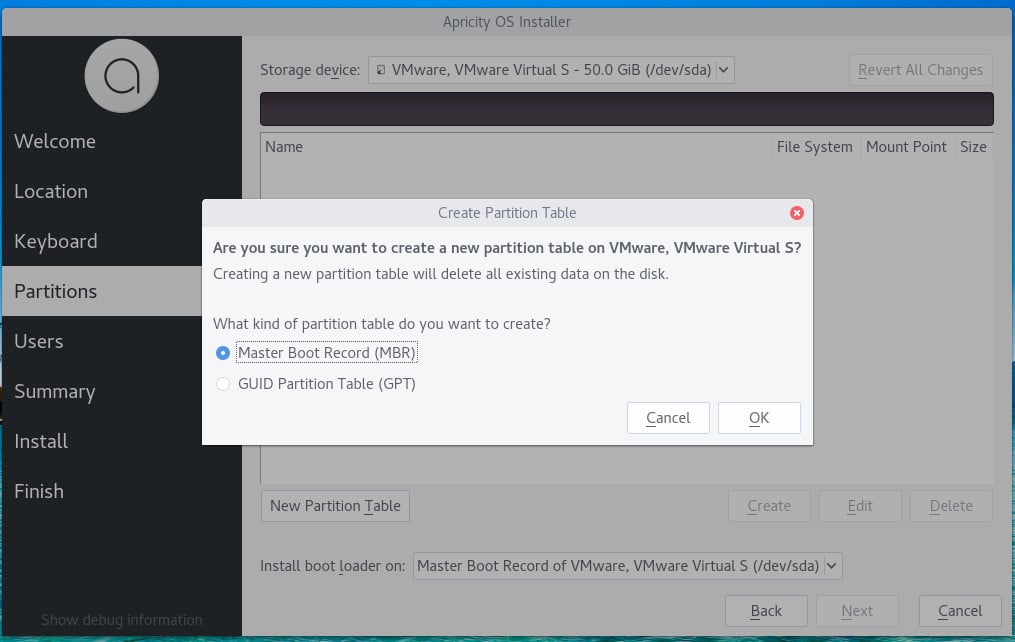Screen dimensions: 1015x642
Task: Click Show debug information link
Action: 121,620
